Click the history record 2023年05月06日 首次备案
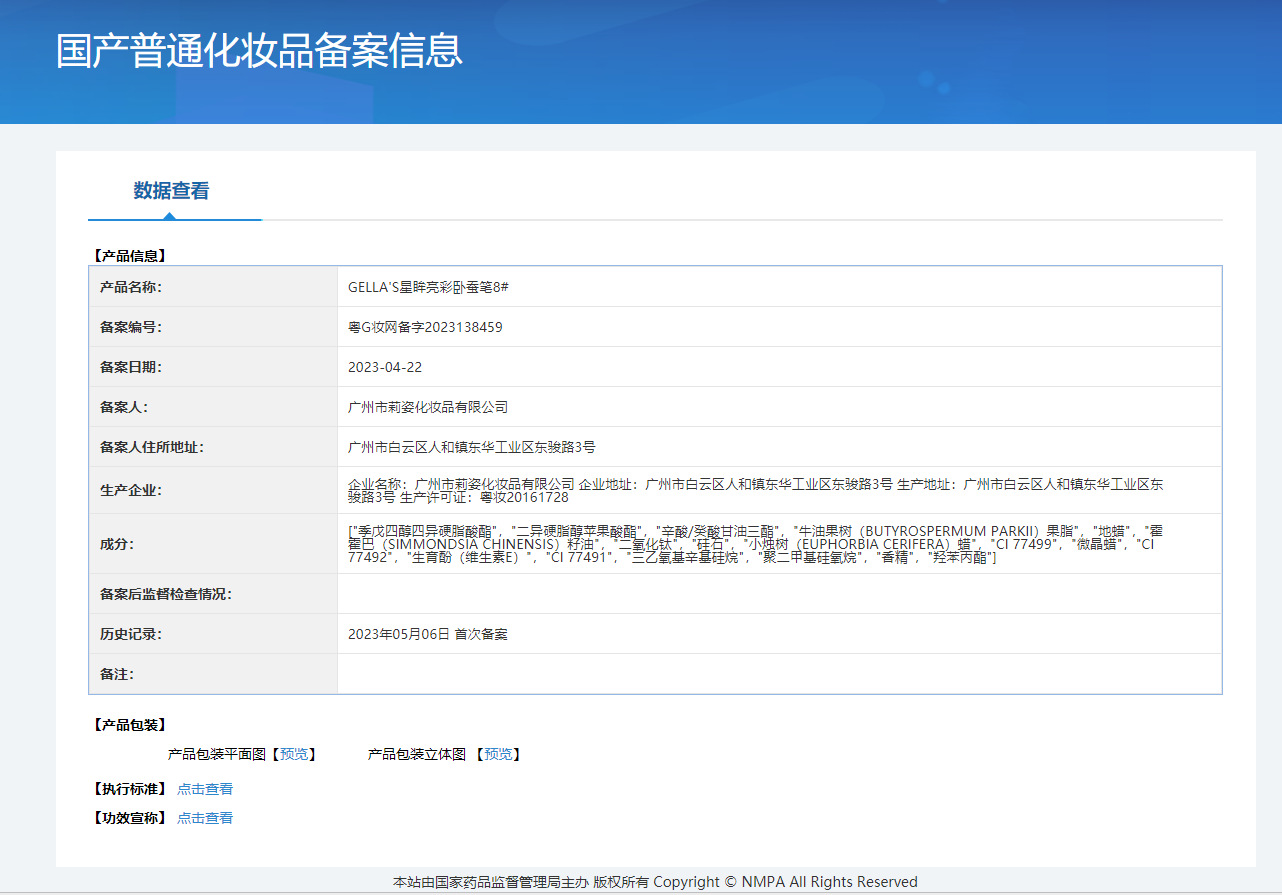This screenshot has height=895, width=1282. (x=427, y=634)
